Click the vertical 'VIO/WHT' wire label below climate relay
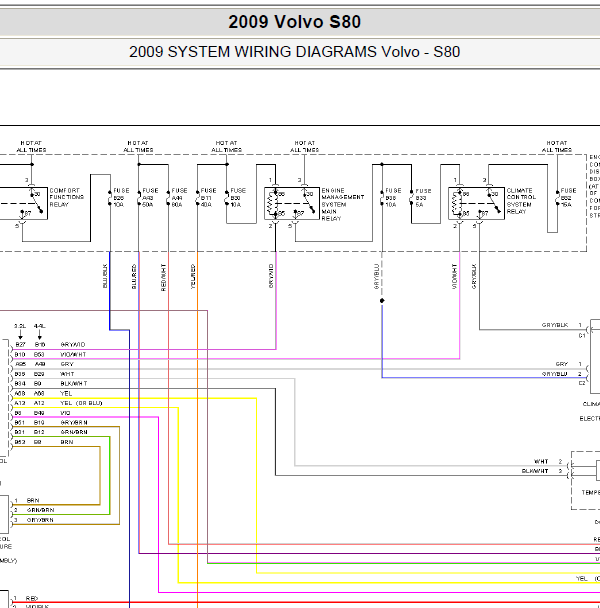Viewport: 600px width, 608px height. 455,276
